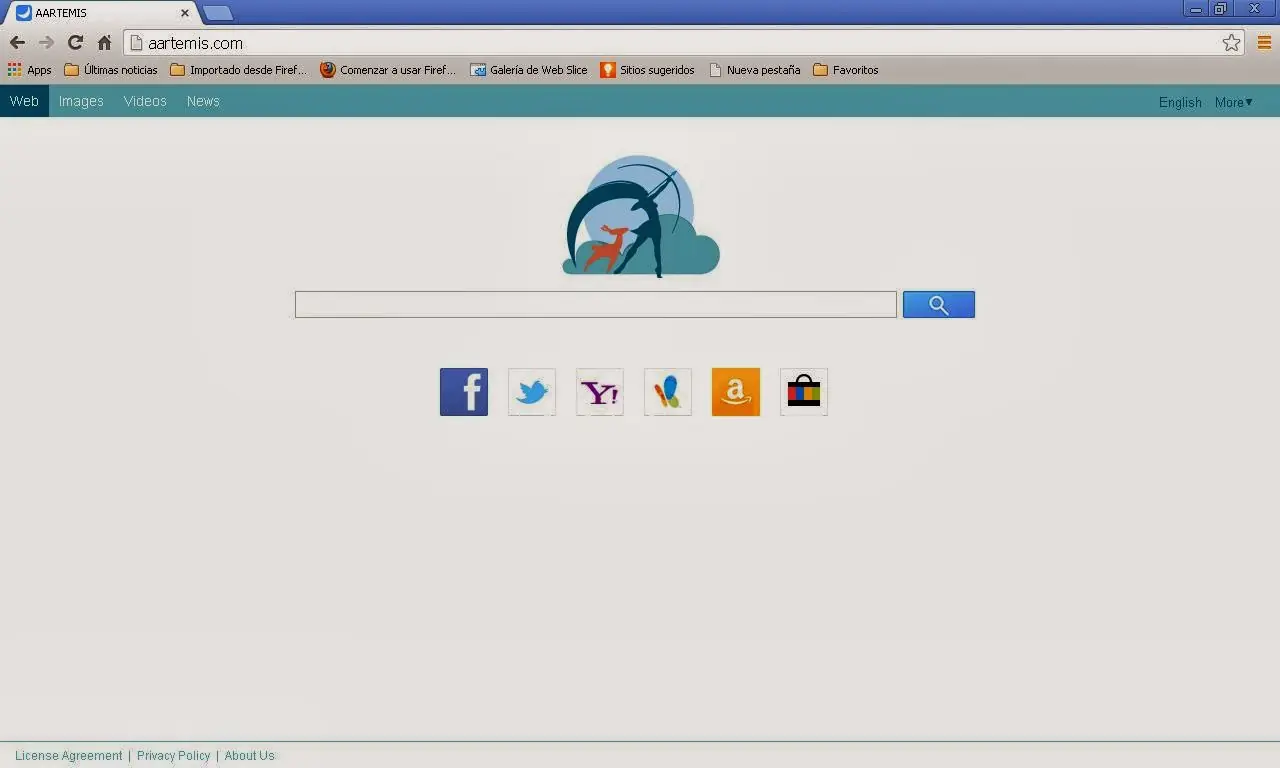Click the blue magnifier search button
The height and width of the screenshot is (768, 1280).
coord(939,305)
